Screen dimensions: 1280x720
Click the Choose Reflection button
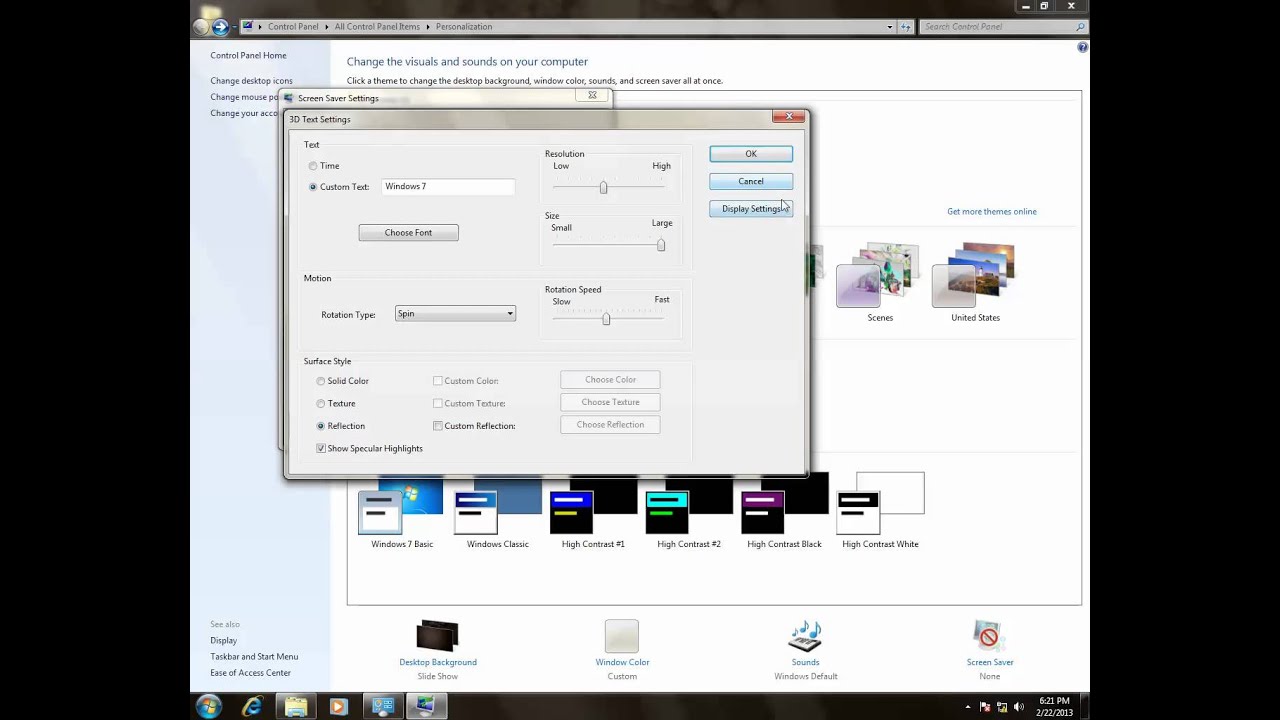pyautogui.click(x=610, y=425)
